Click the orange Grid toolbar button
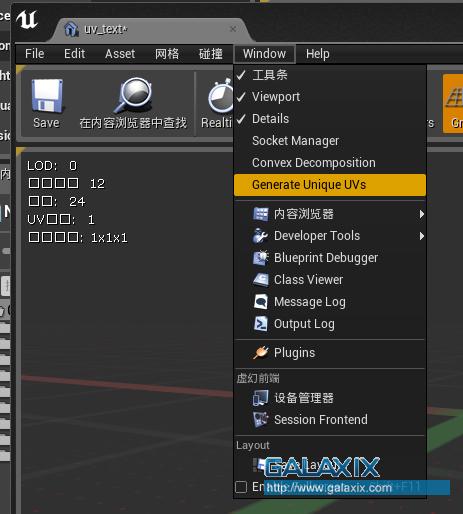Screen dimensions: 463x514 [x=453, y=104]
